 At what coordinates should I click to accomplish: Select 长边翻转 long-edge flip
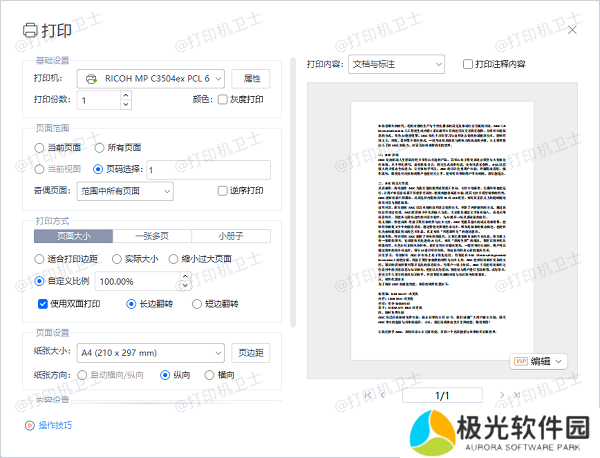click(131, 304)
